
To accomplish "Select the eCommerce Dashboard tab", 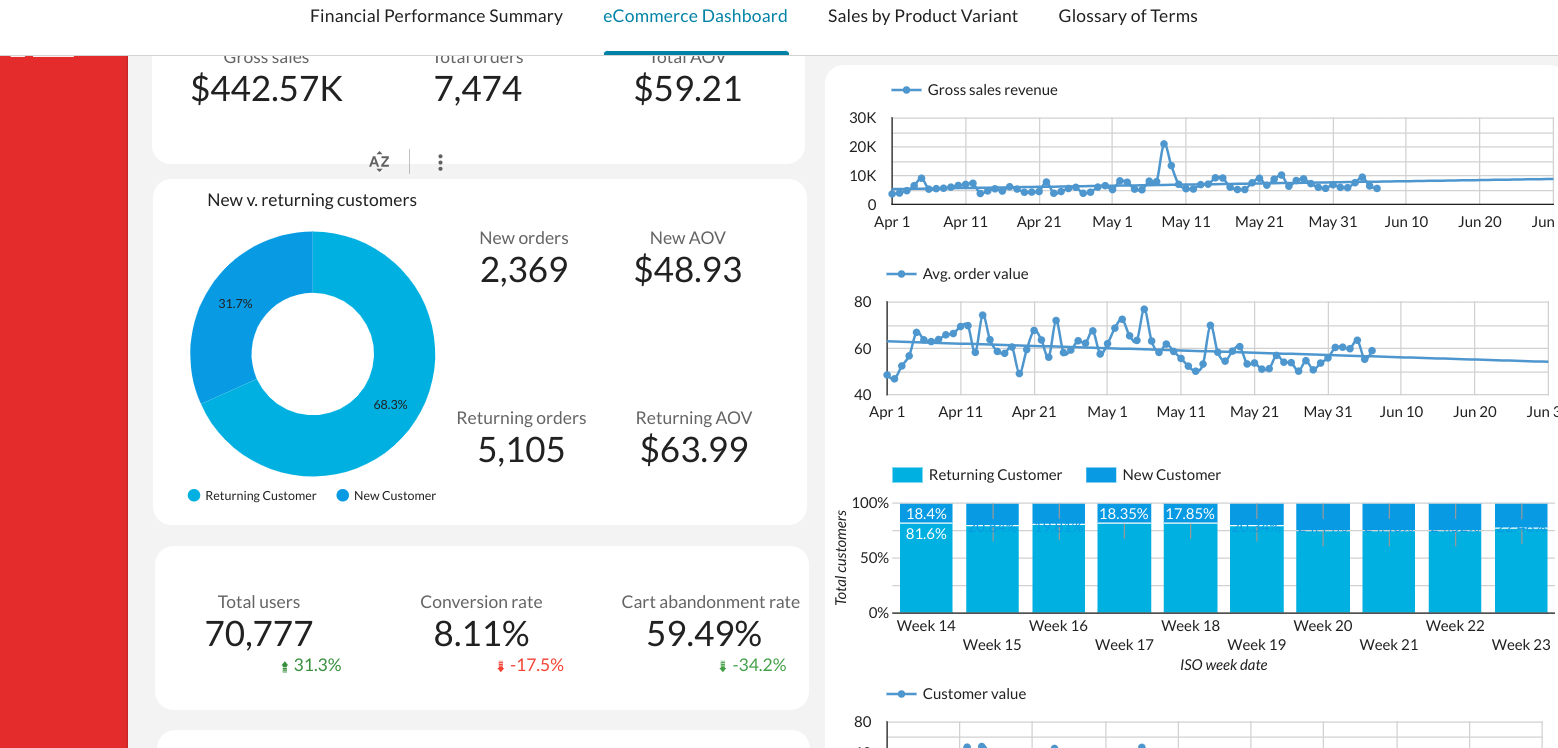I will tap(695, 16).
